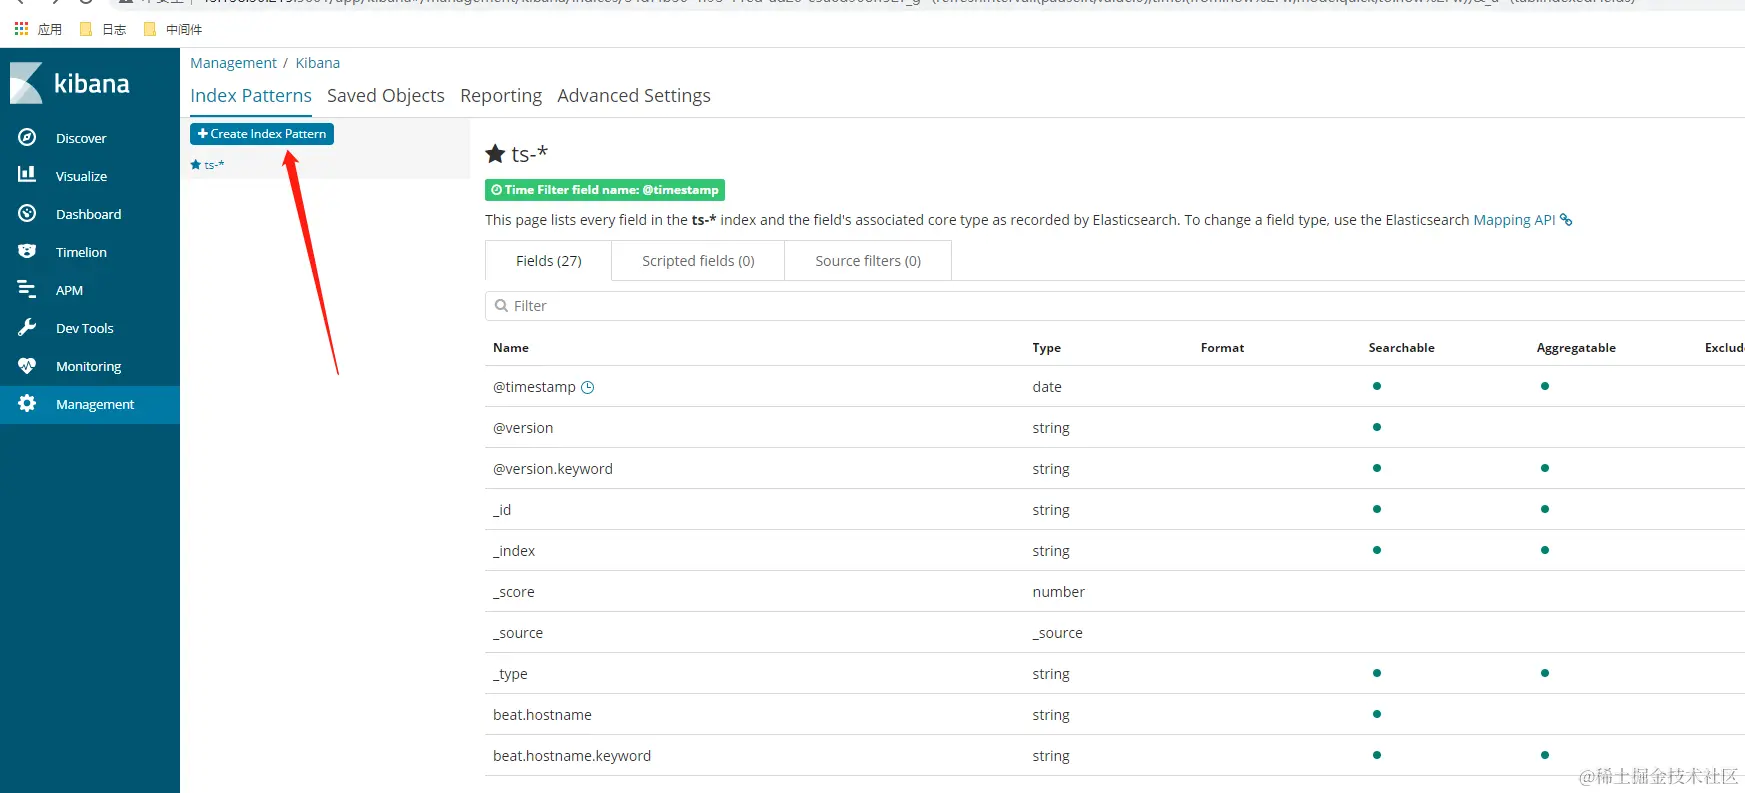Image resolution: width=1745 pixels, height=793 pixels.
Task: Select ts-* index pattern in list
Action: [x=208, y=165]
